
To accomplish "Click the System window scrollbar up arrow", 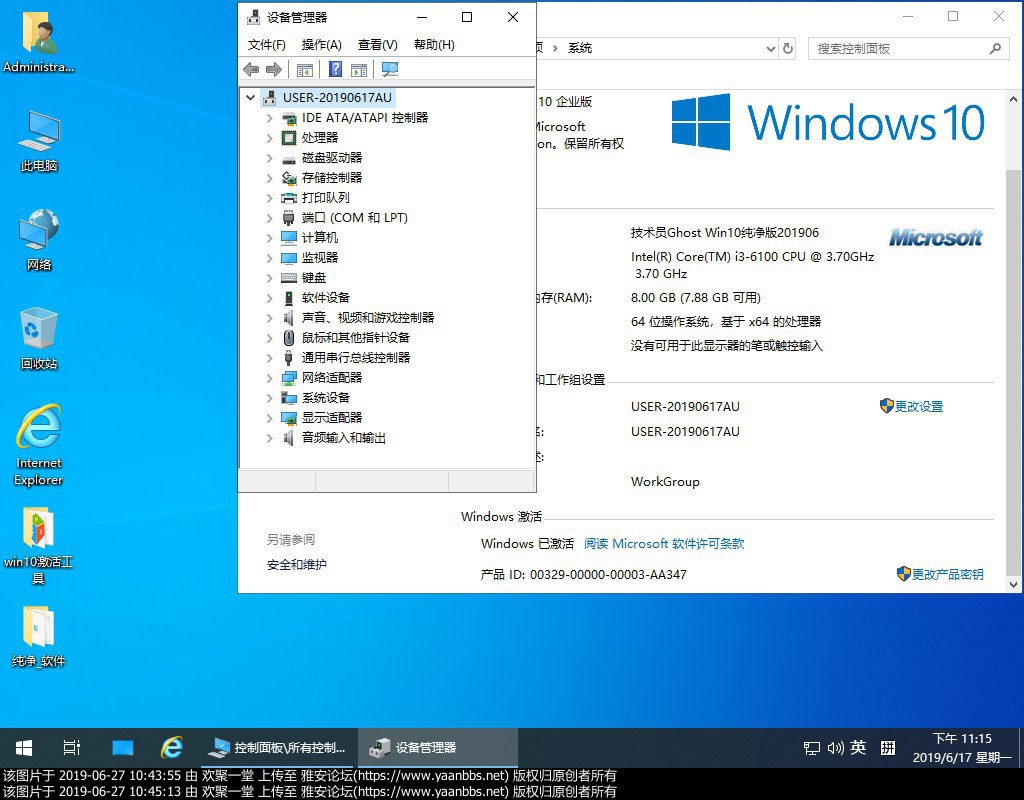I will 1013,99.
